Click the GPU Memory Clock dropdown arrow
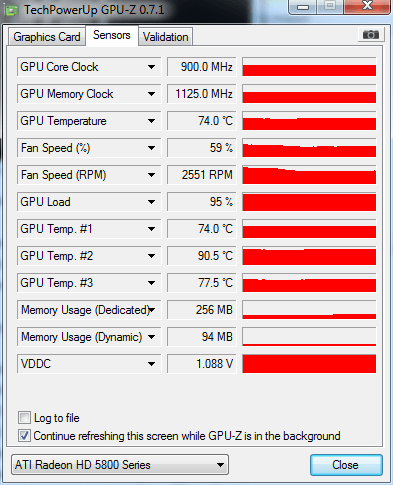393x485 pixels. [152, 94]
